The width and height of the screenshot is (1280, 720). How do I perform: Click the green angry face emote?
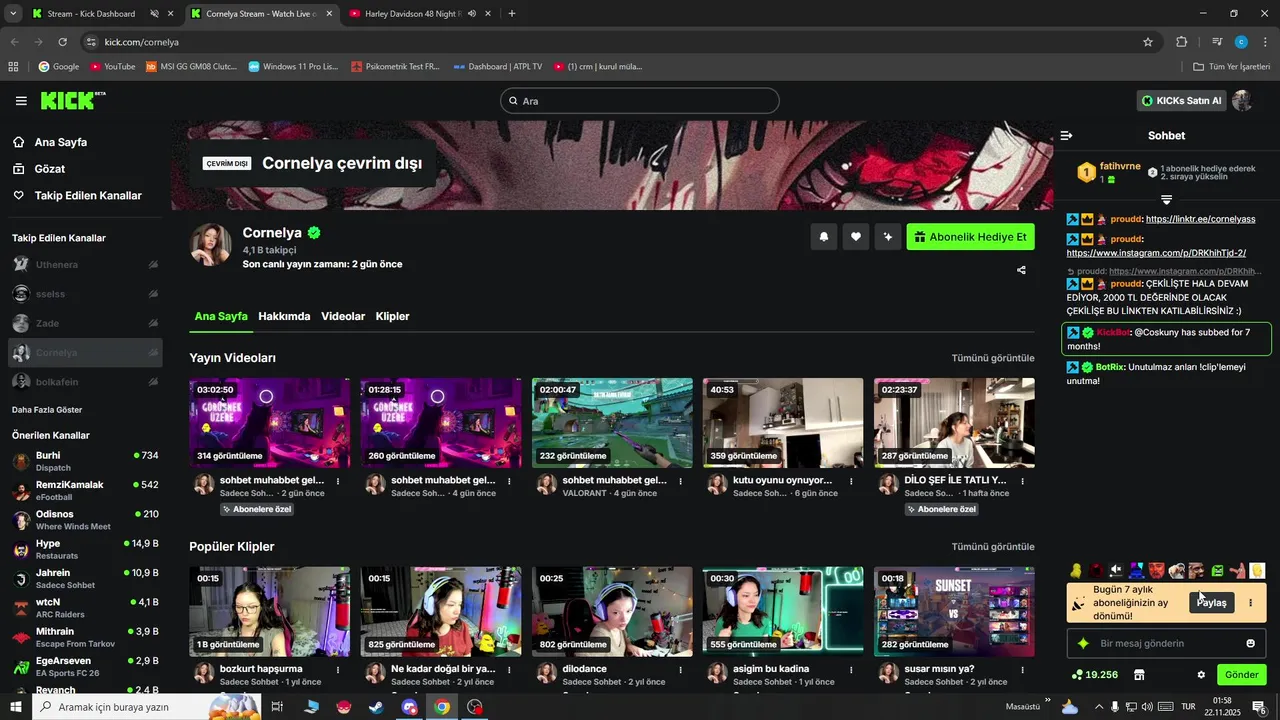point(1217,571)
